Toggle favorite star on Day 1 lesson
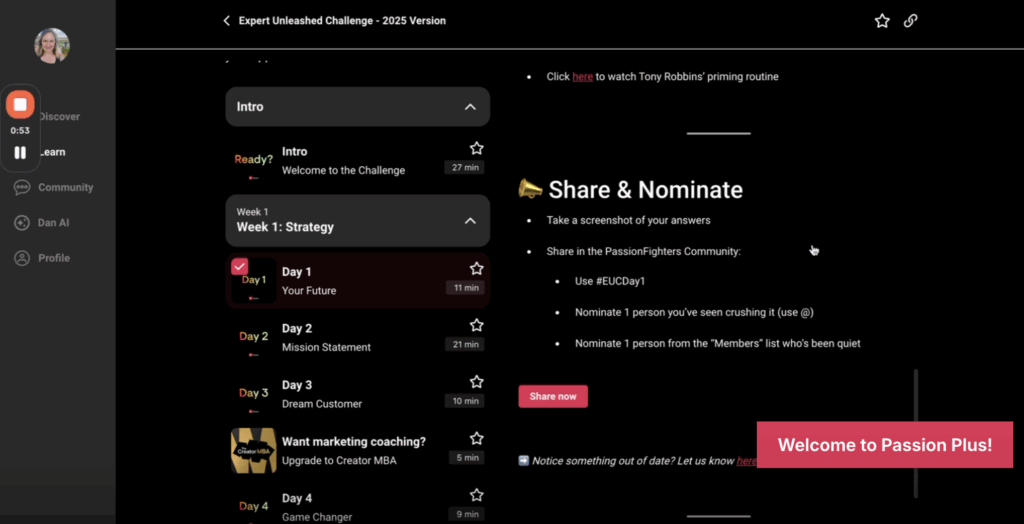 pos(476,269)
